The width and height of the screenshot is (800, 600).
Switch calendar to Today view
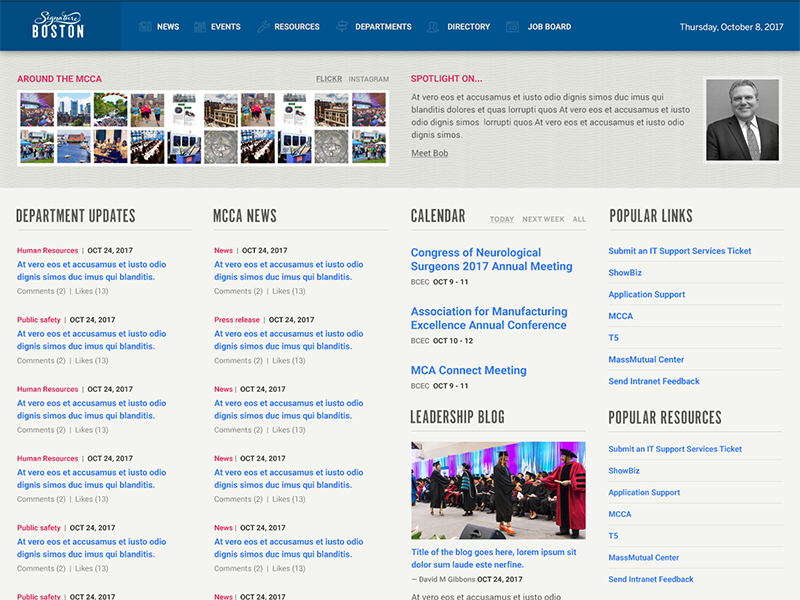pos(501,217)
